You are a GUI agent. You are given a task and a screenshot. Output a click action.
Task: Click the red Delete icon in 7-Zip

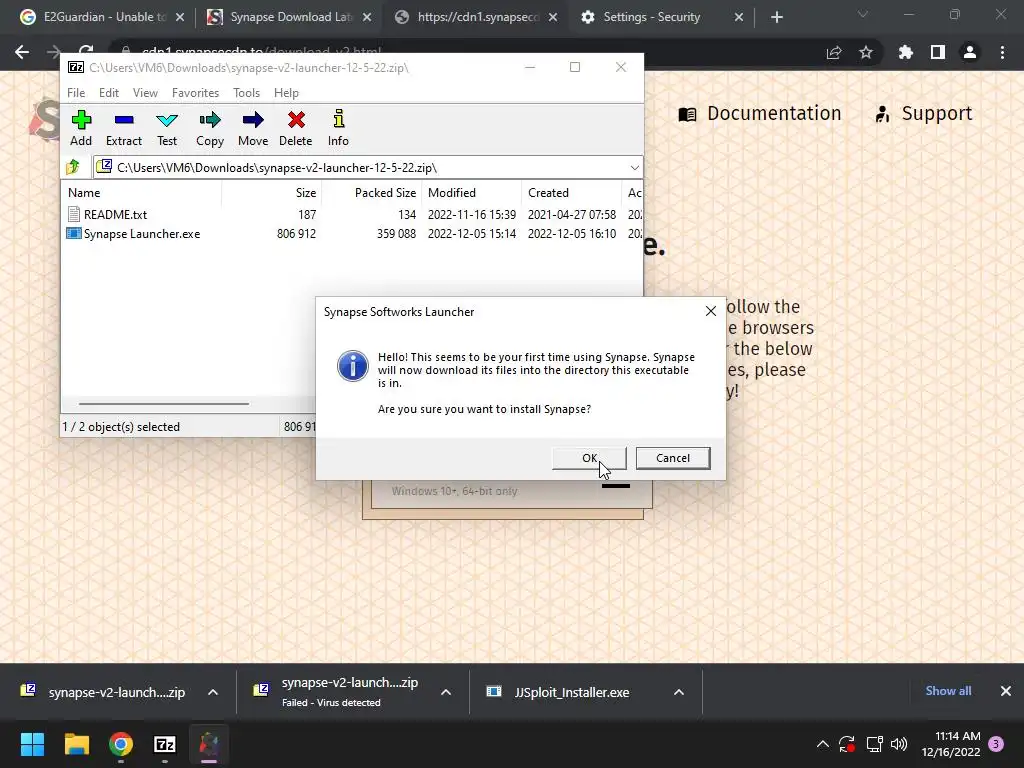[x=296, y=128]
